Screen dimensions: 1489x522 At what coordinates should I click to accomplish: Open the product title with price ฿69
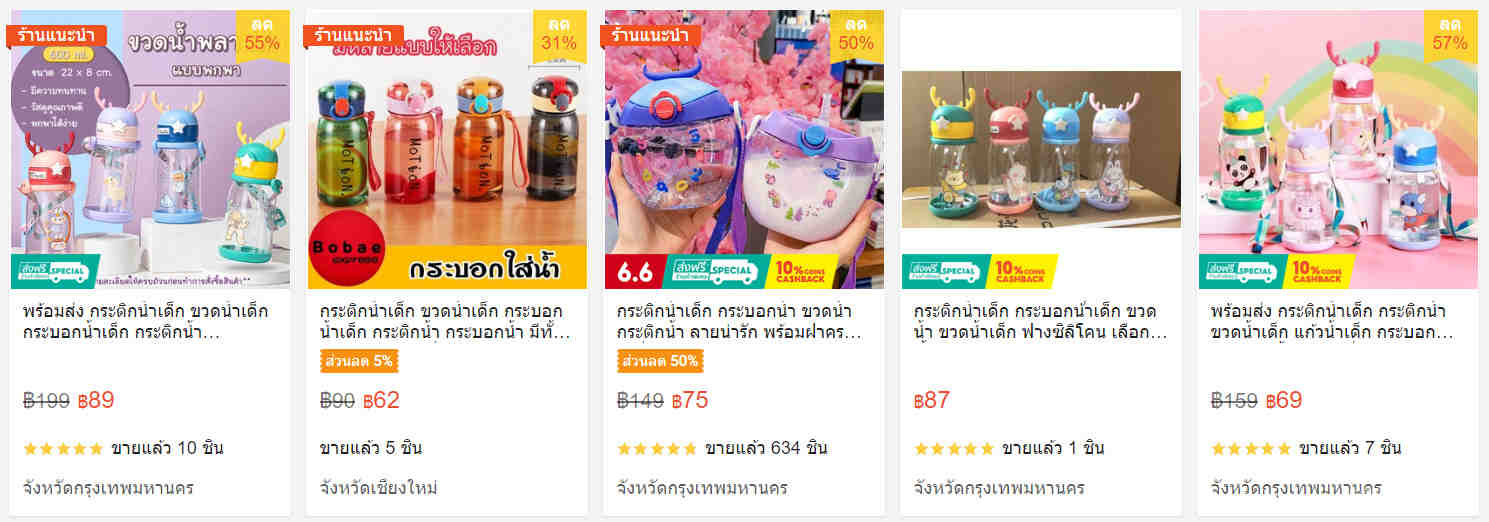click(x=1335, y=321)
